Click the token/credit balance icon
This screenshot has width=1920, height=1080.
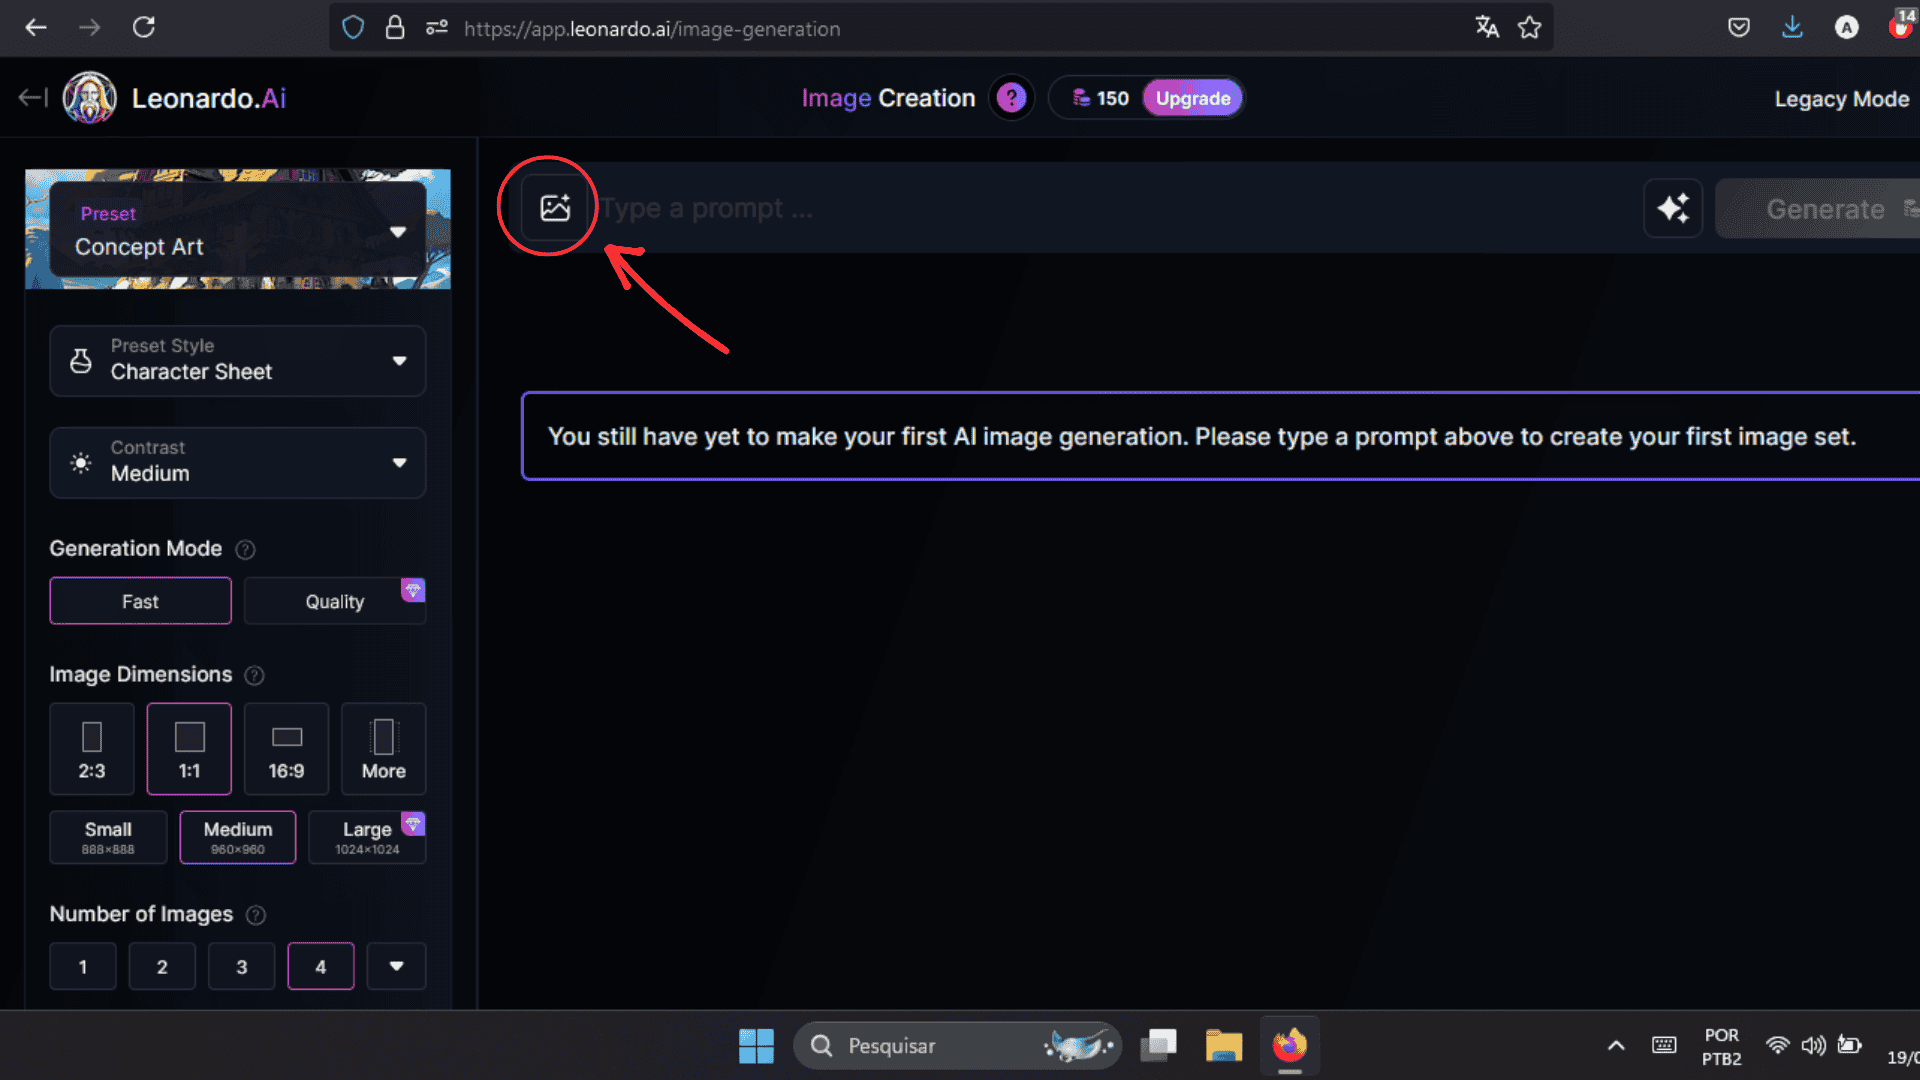pyautogui.click(x=1081, y=98)
